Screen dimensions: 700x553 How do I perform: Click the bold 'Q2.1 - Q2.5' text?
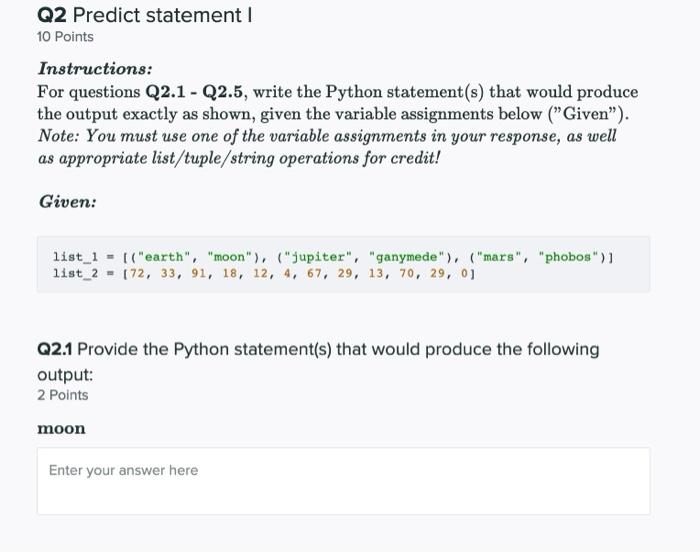(194, 92)
